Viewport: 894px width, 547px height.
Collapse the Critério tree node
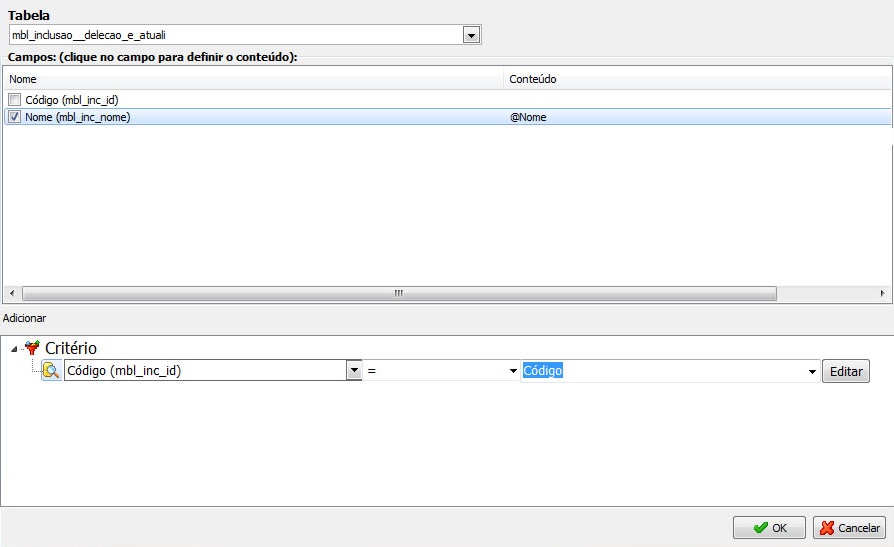[x=14, y=348]
